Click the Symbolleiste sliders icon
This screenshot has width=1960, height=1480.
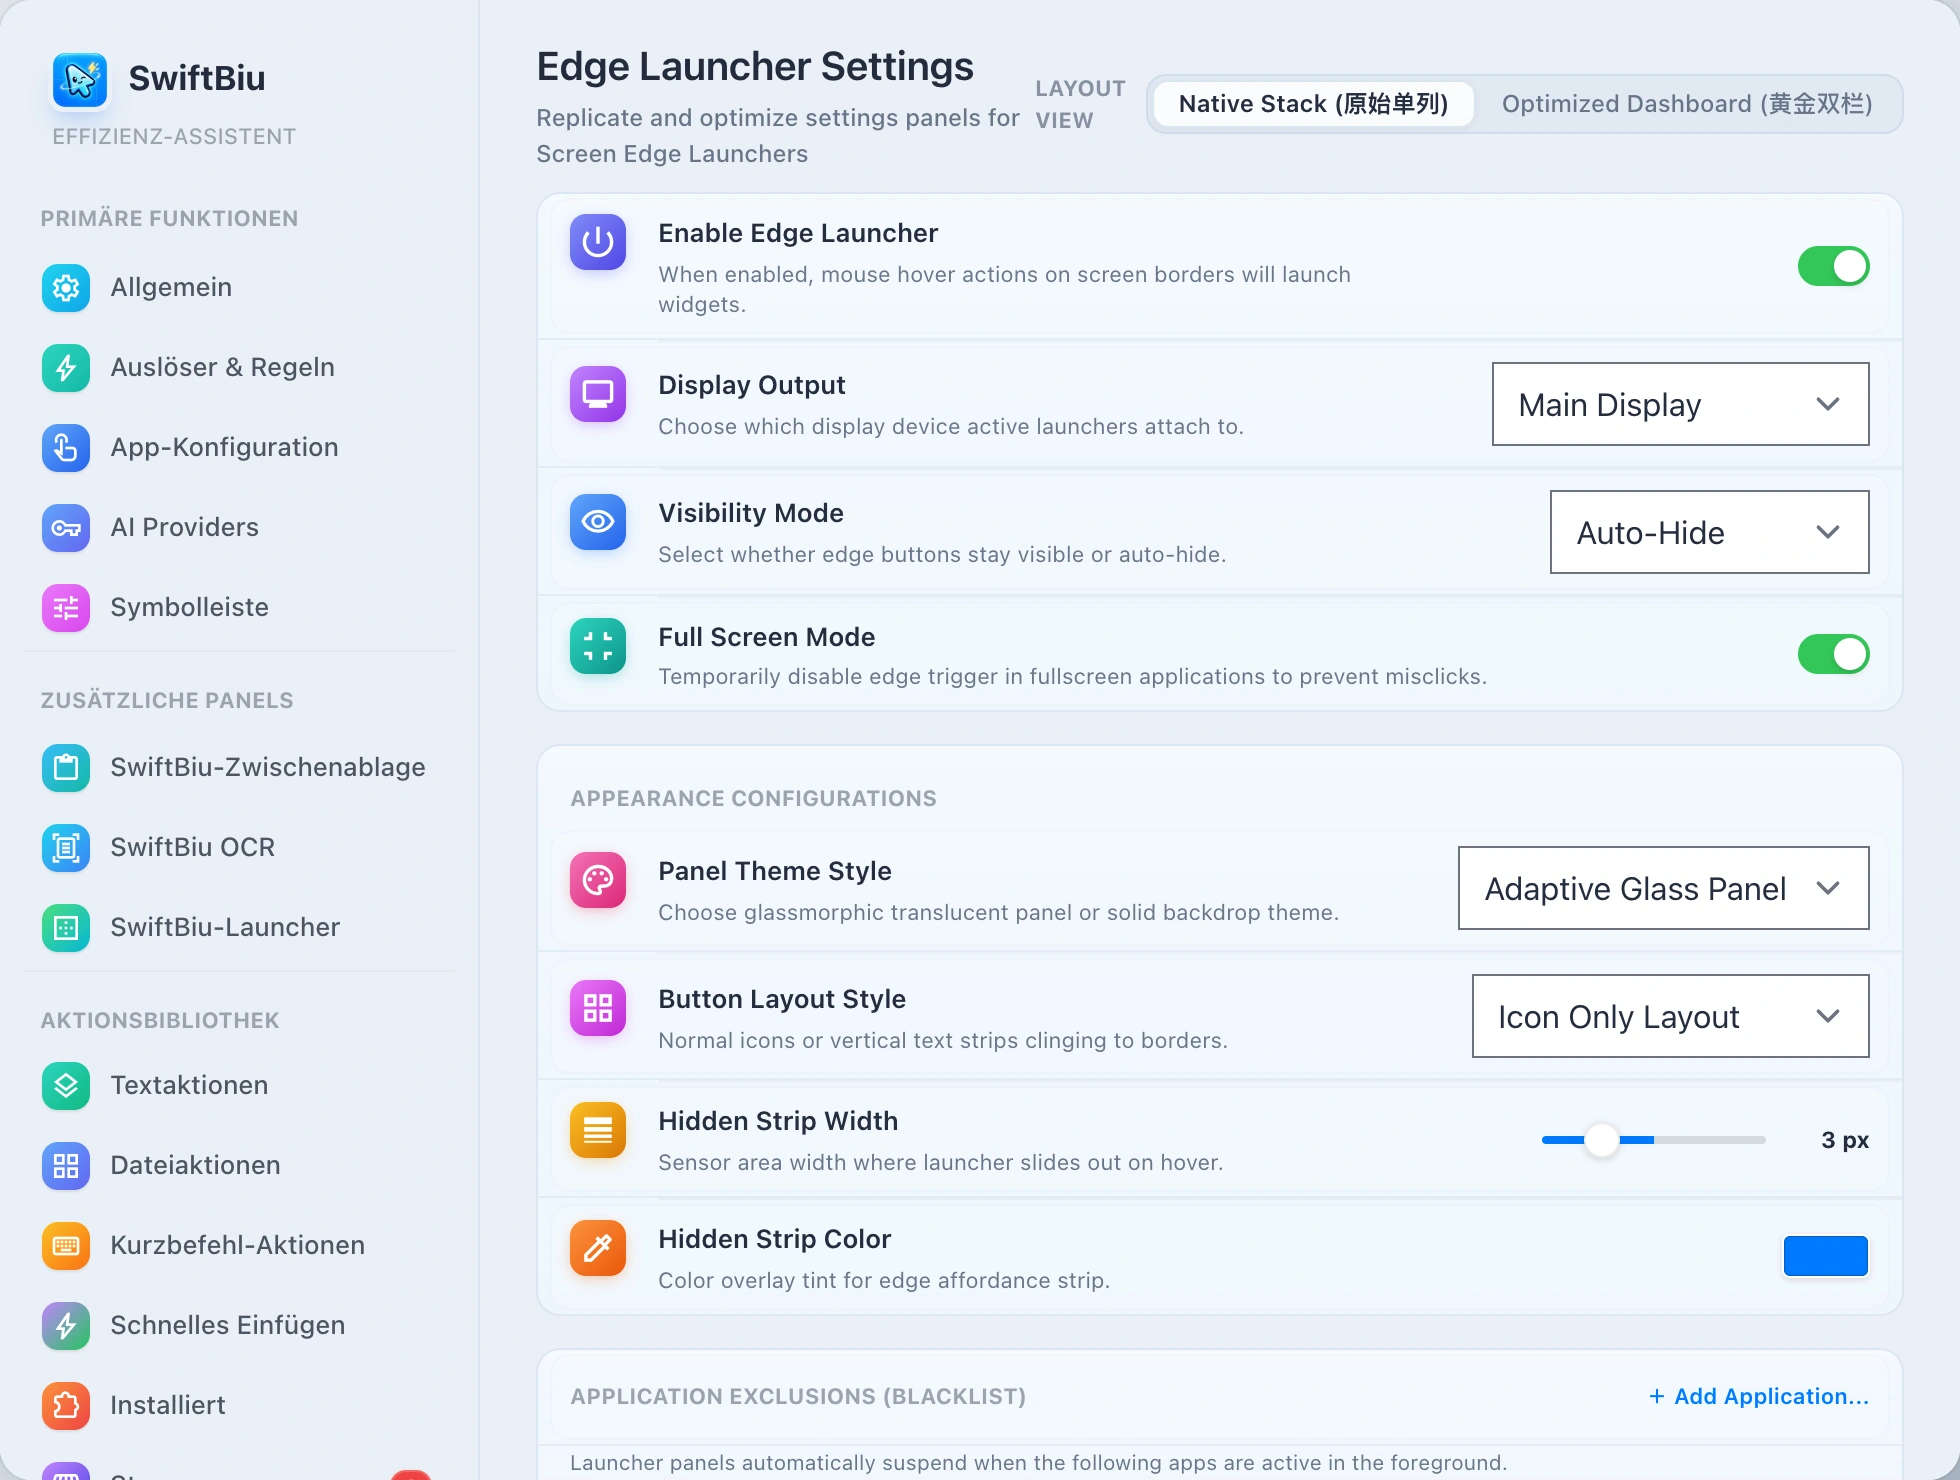[66, 608]
